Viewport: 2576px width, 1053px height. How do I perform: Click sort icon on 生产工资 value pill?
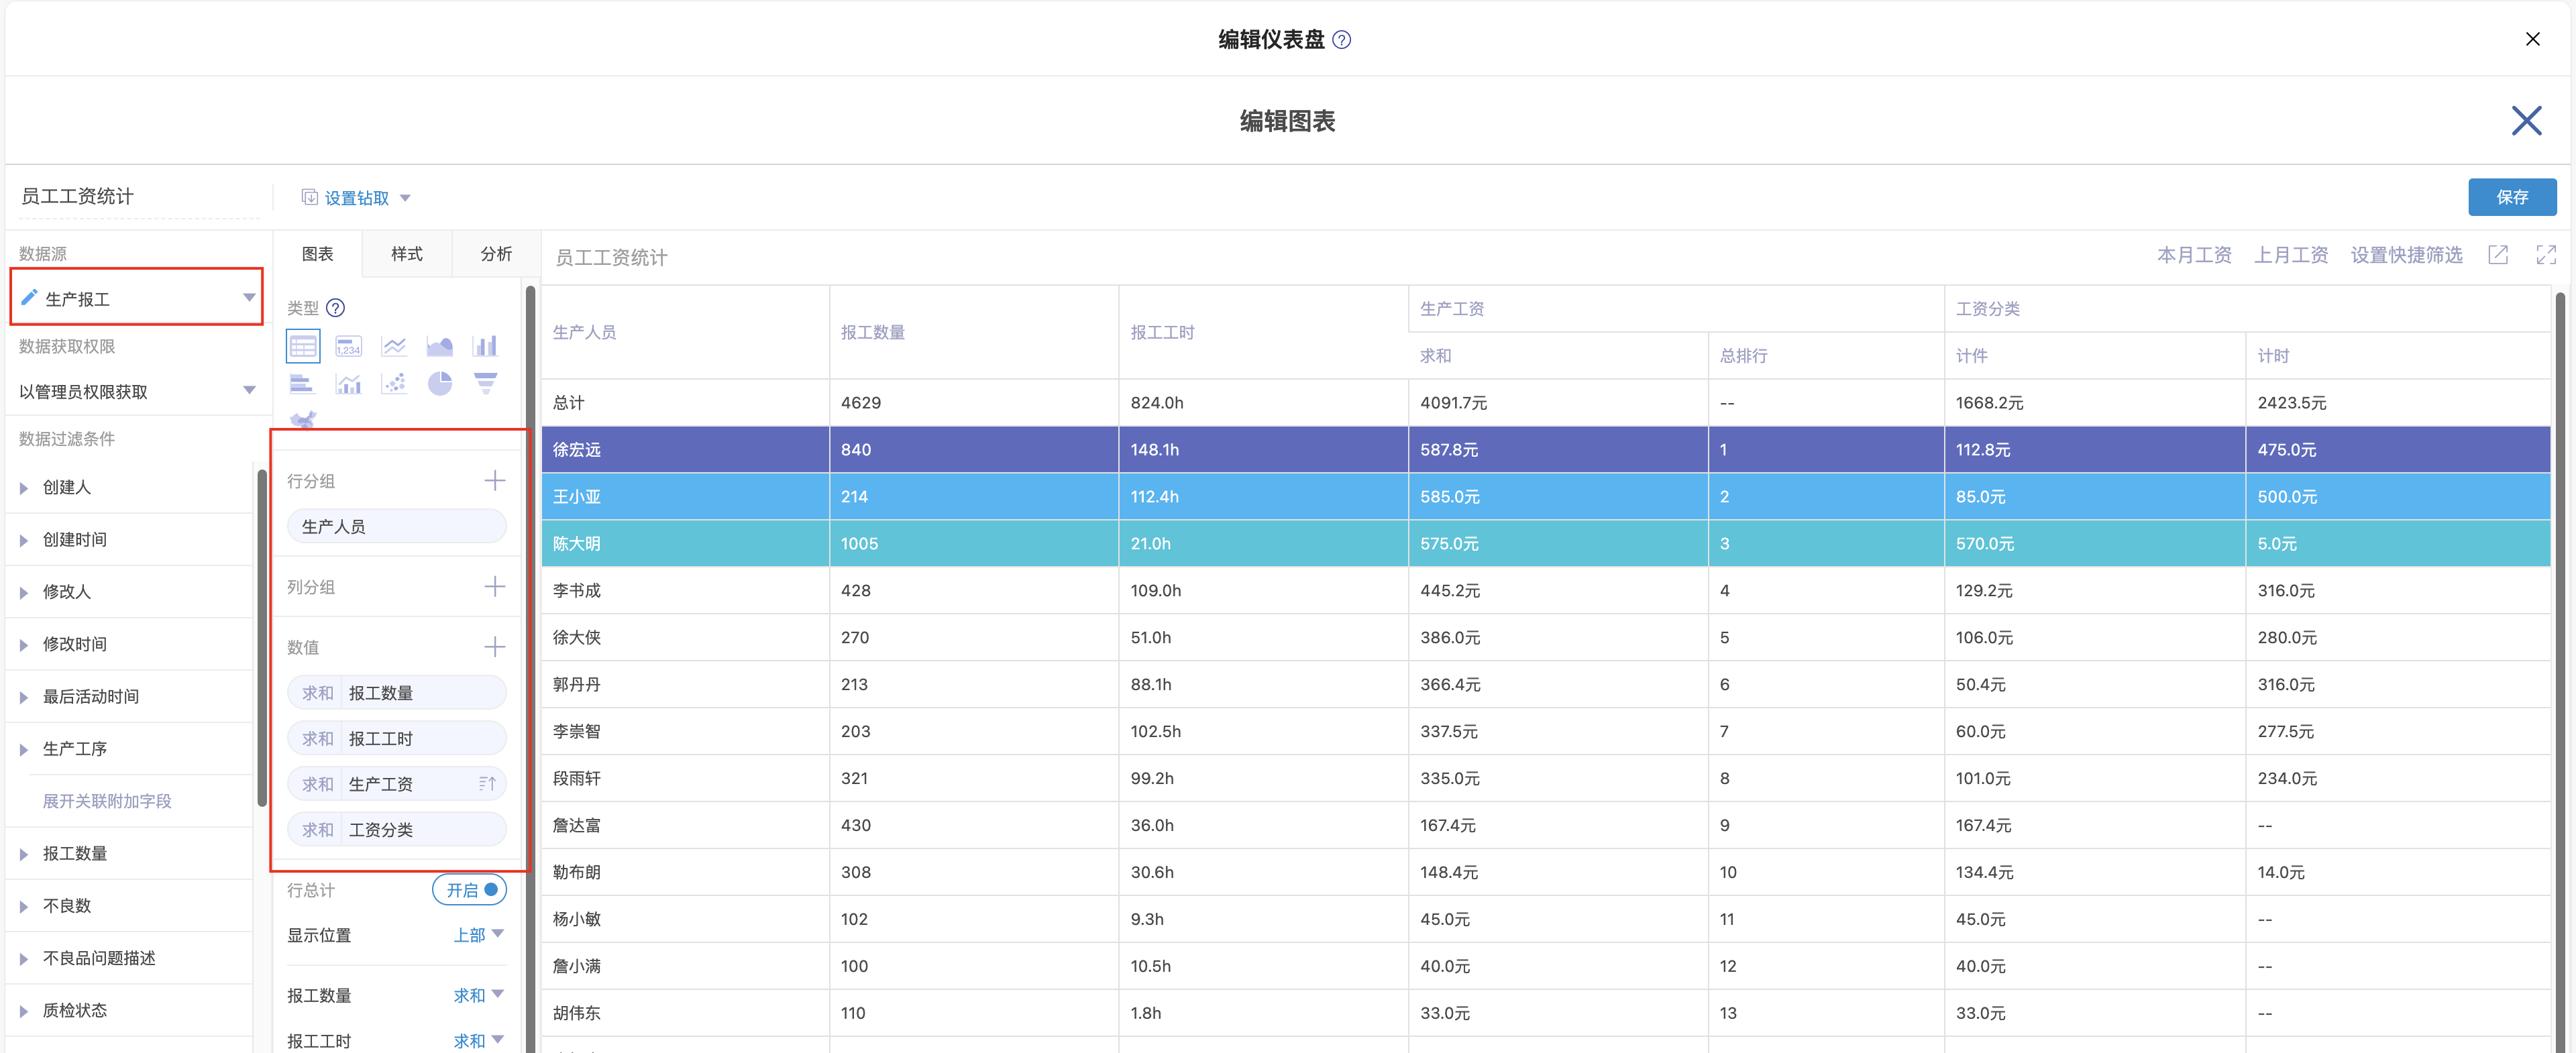(x=487, y=784)
